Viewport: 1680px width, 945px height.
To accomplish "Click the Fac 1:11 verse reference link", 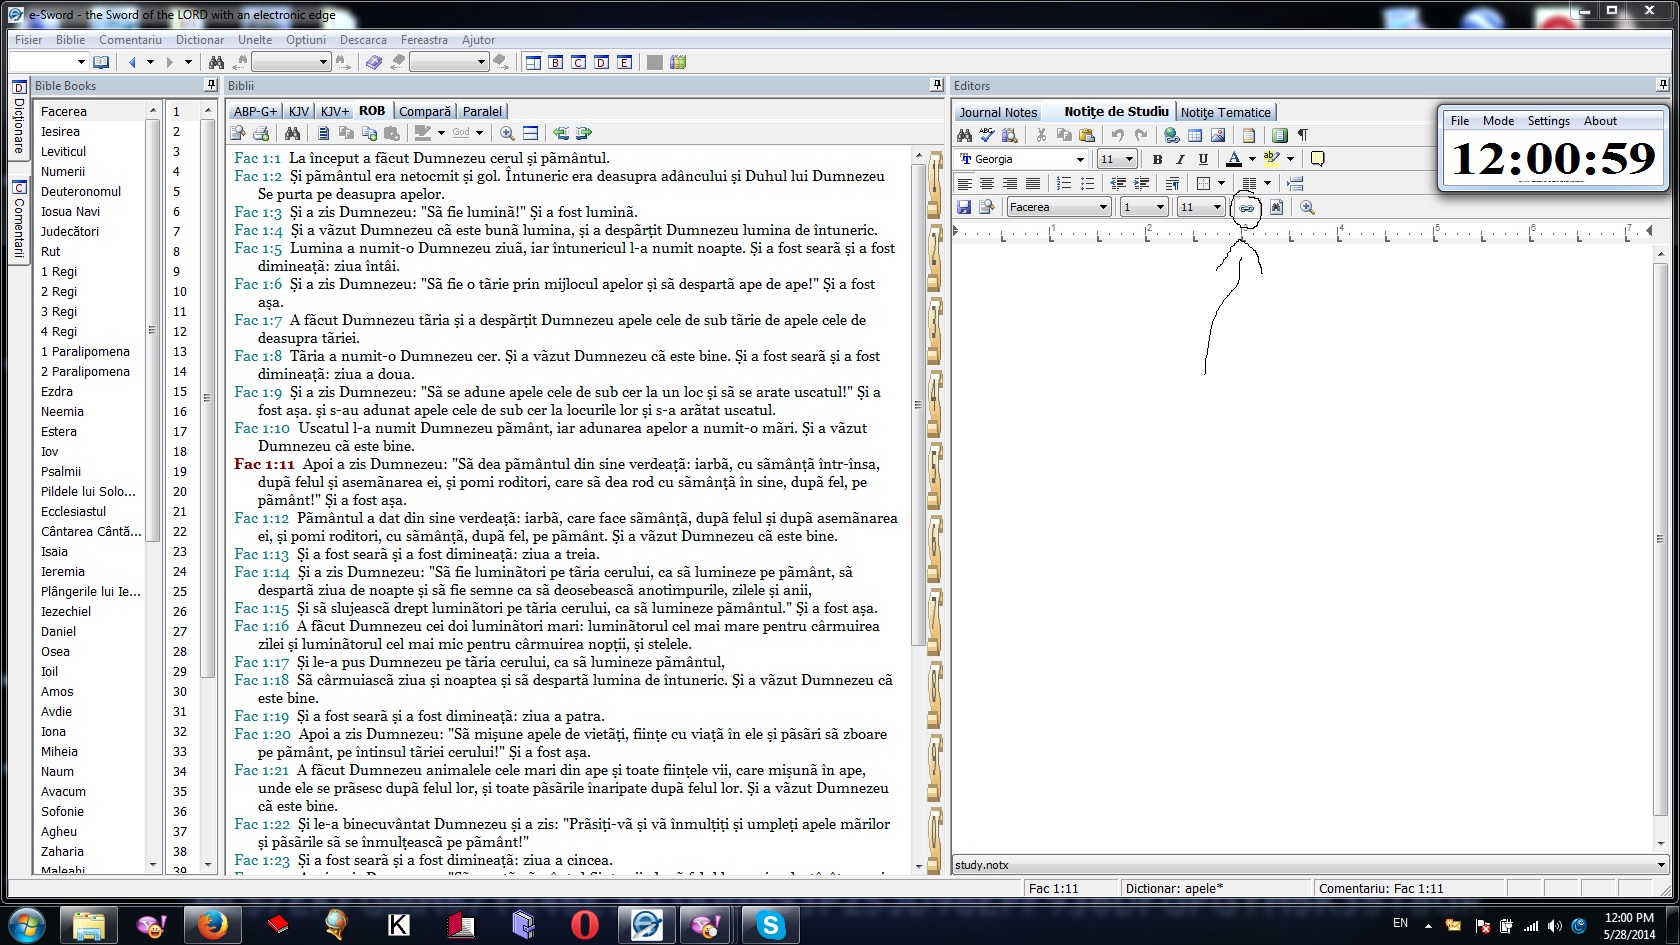I will pos(264,464).
